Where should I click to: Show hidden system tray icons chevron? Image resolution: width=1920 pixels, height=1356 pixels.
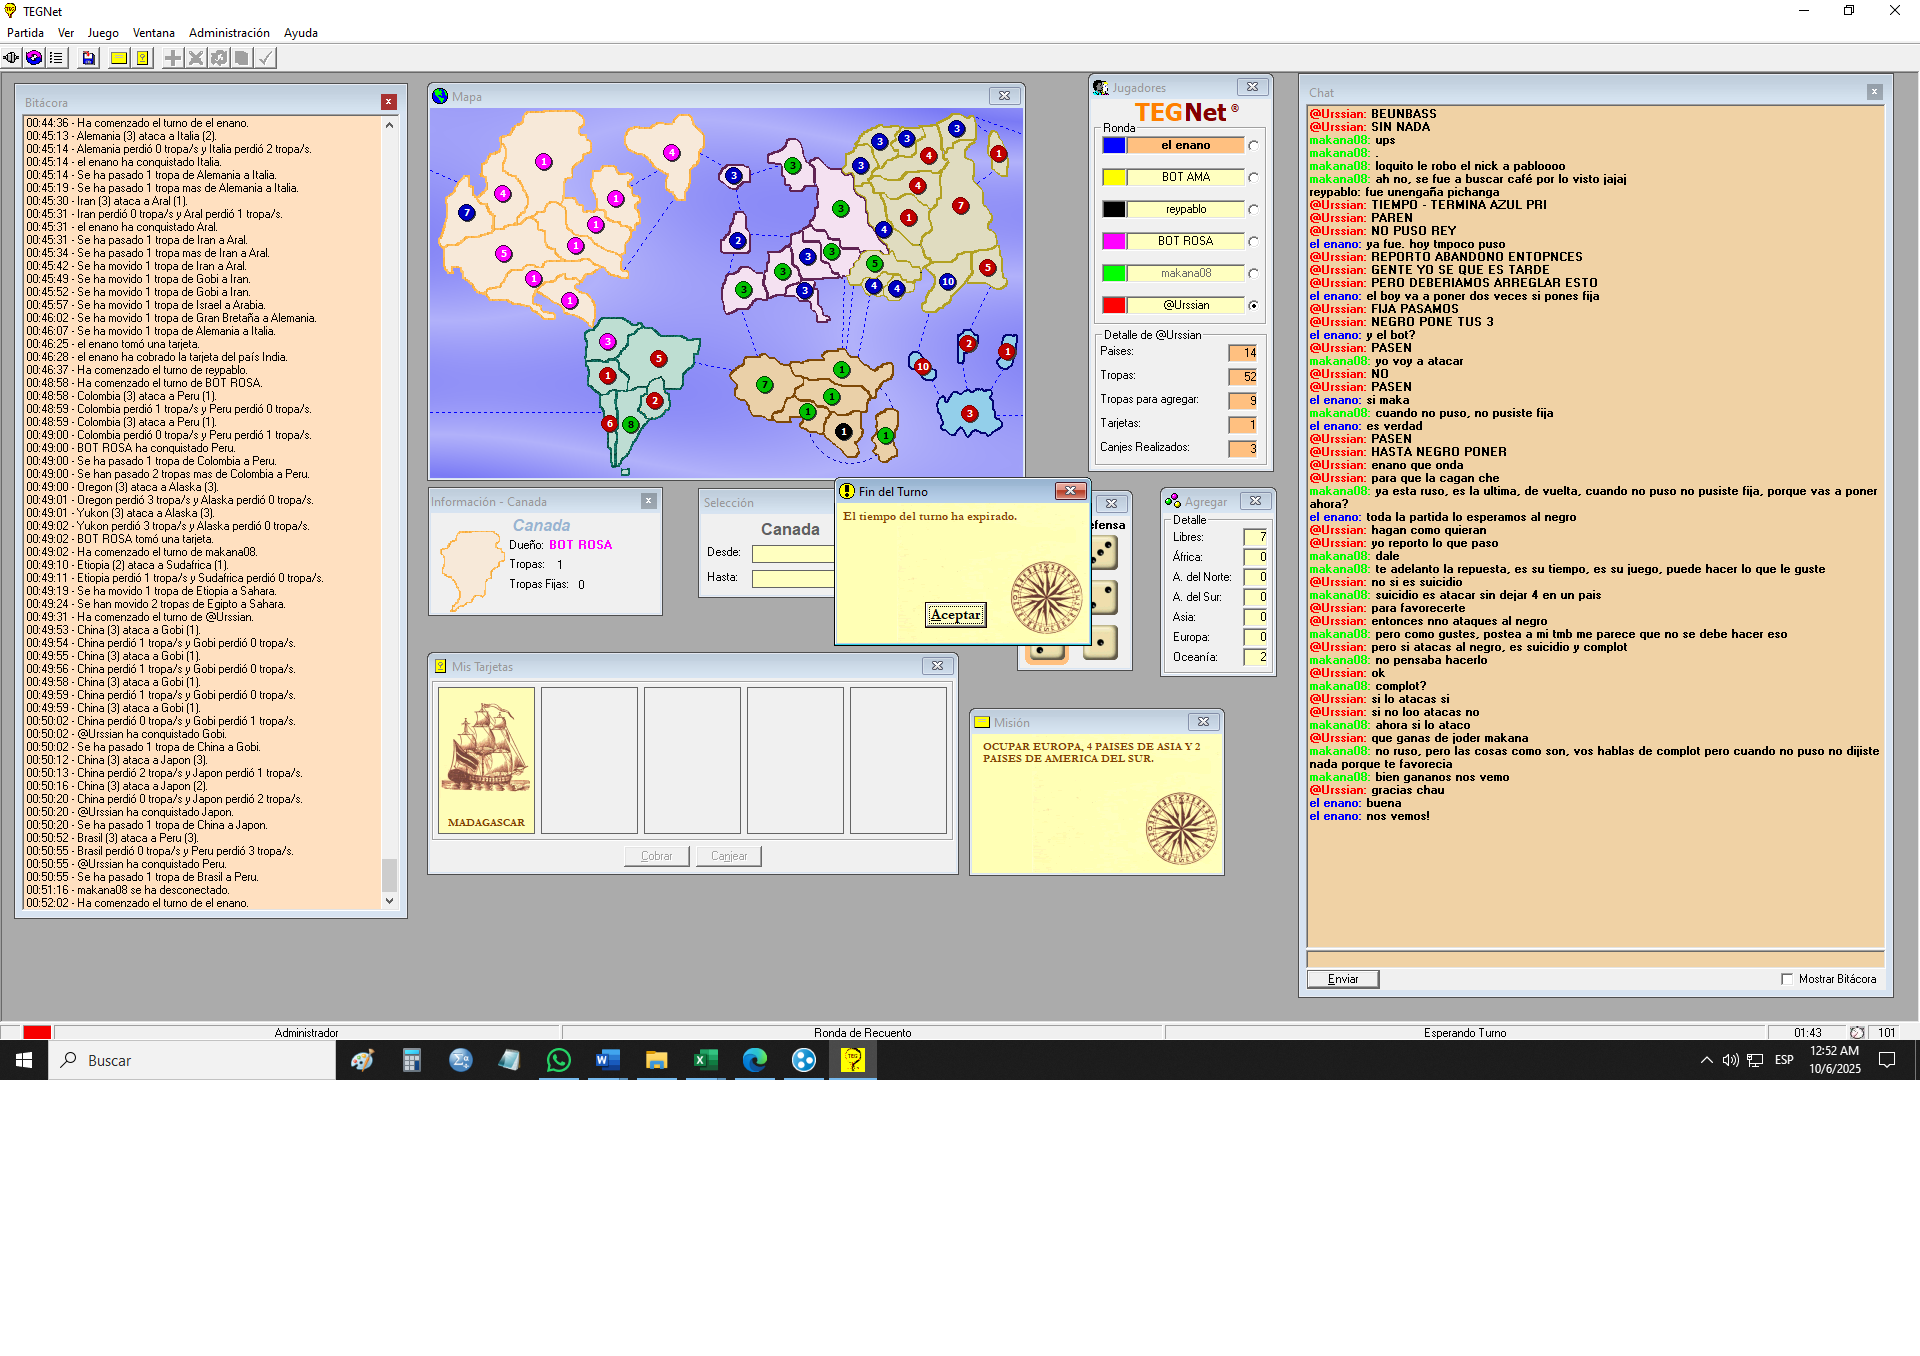coord(1706,1060)
